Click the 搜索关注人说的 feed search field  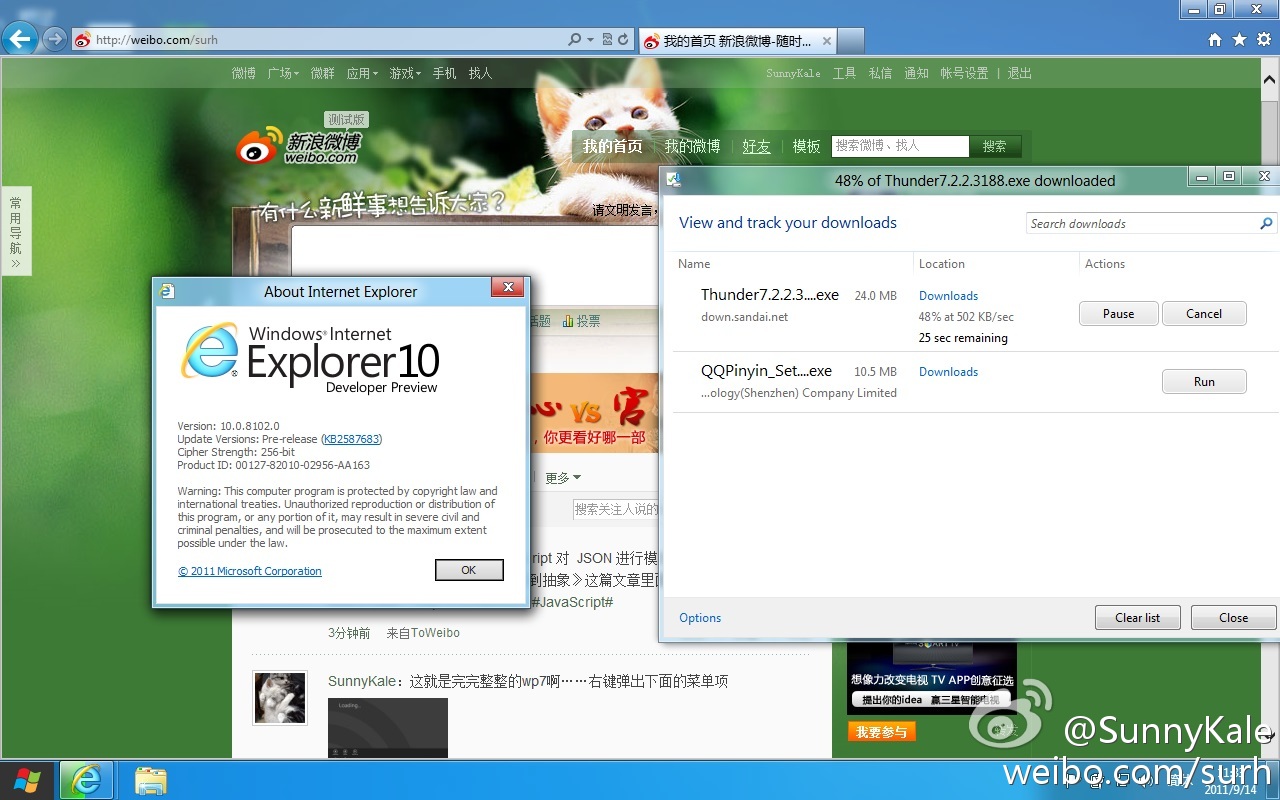[x=615, y=509]
